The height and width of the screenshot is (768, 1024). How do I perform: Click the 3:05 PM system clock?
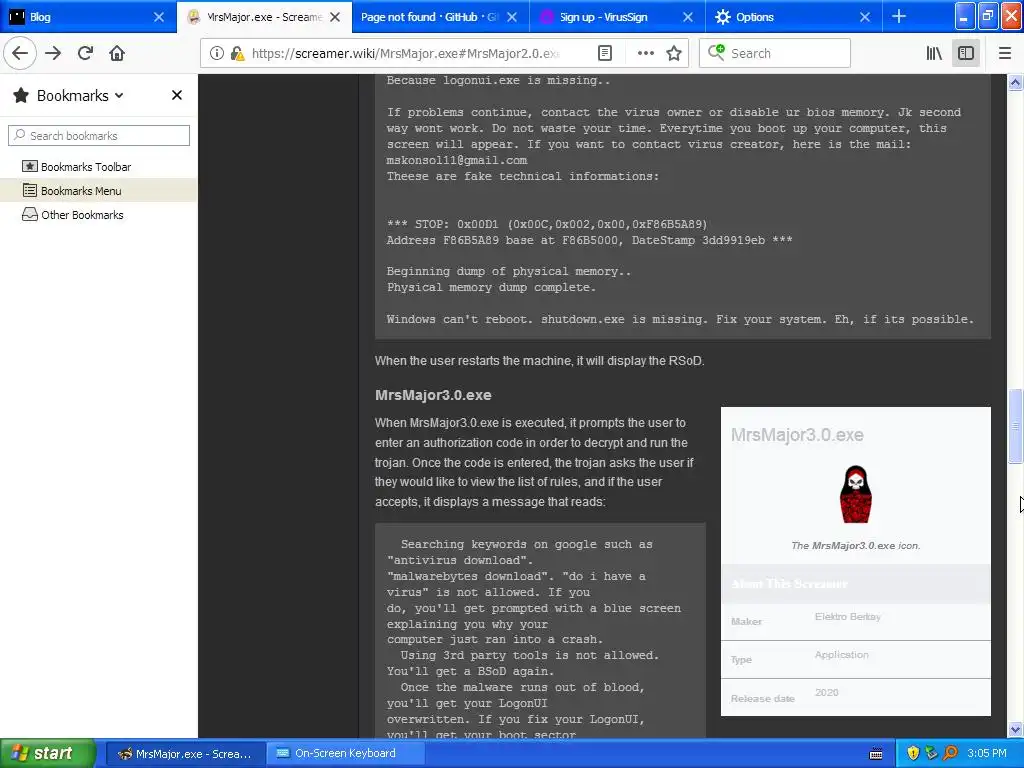987,753
